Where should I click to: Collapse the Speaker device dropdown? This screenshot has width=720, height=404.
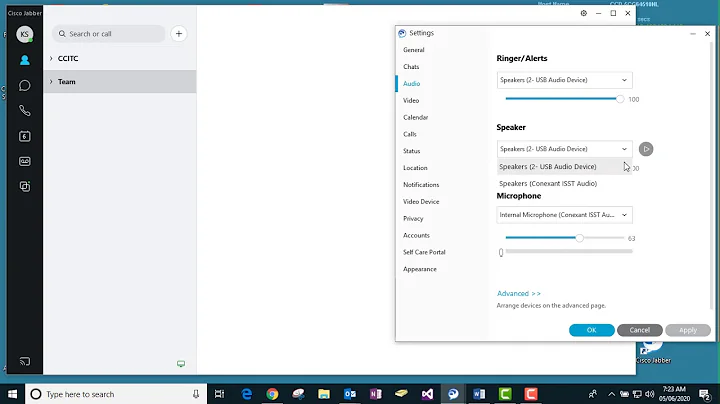pyautogui.click(x=564, y=149)
